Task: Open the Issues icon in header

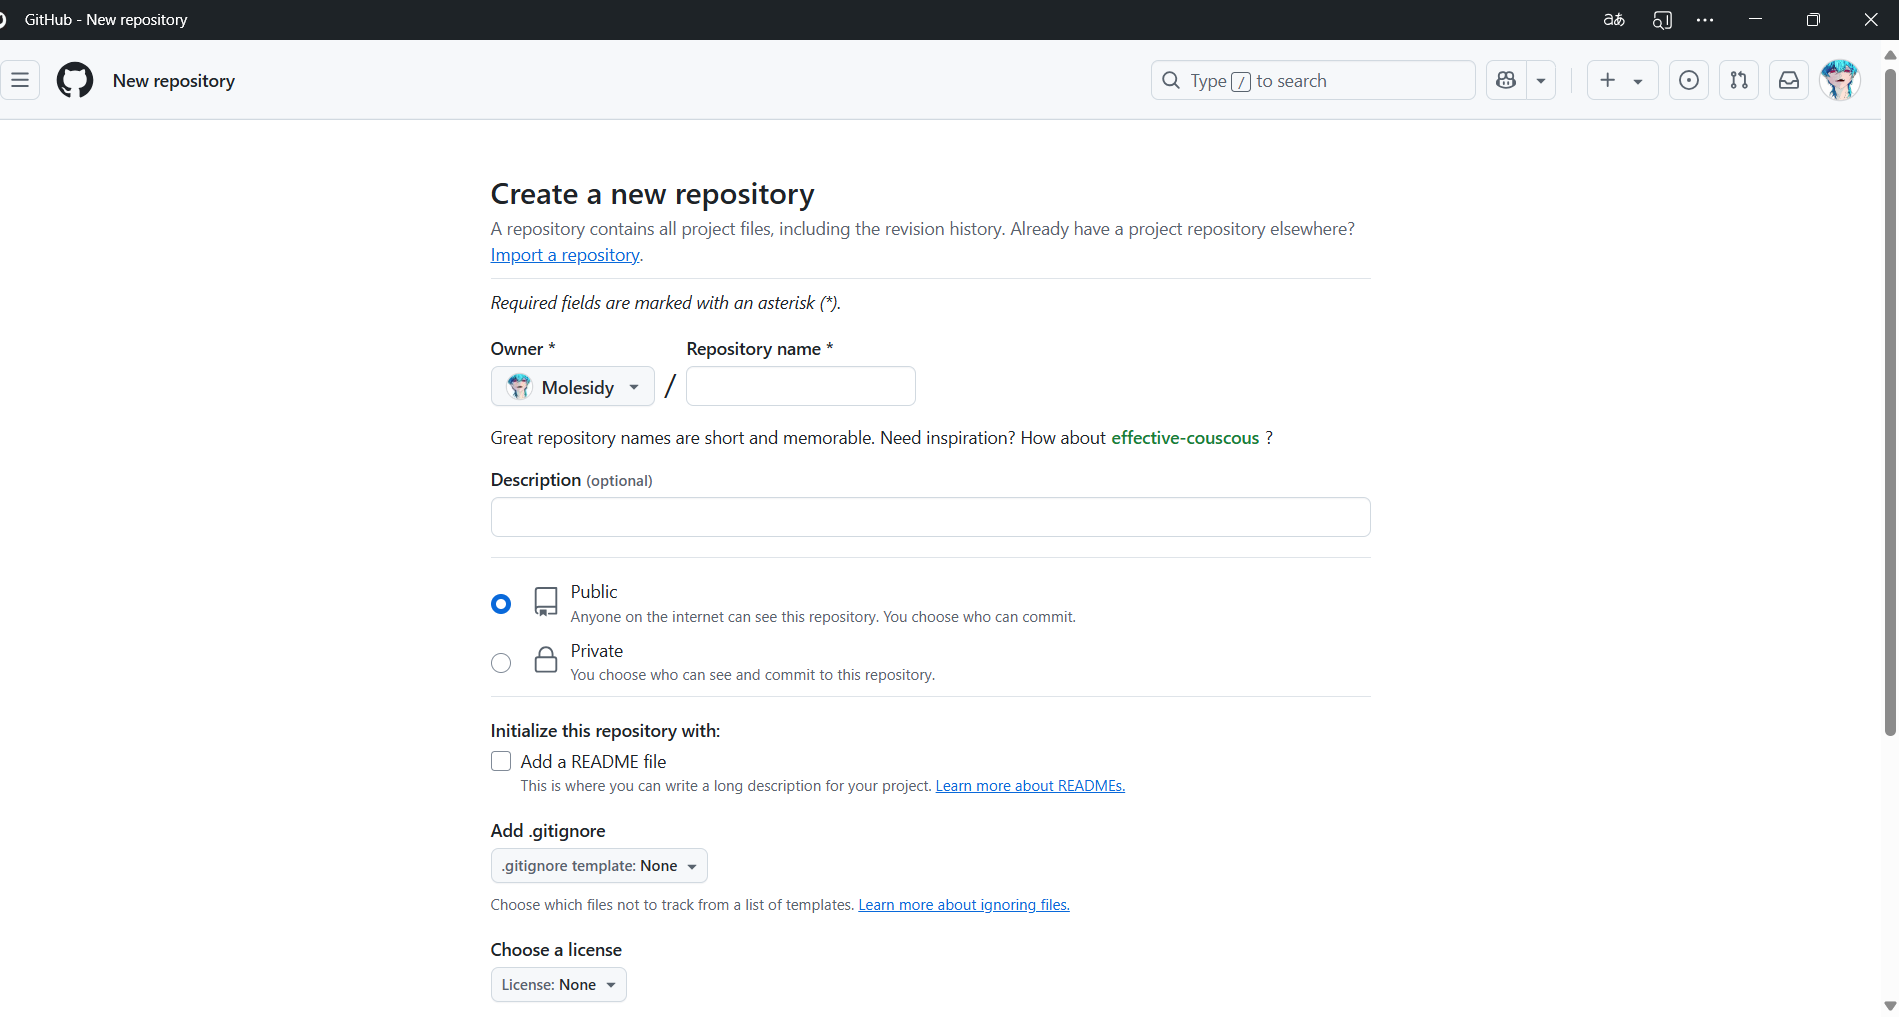Action: [x=1689, y=80]
